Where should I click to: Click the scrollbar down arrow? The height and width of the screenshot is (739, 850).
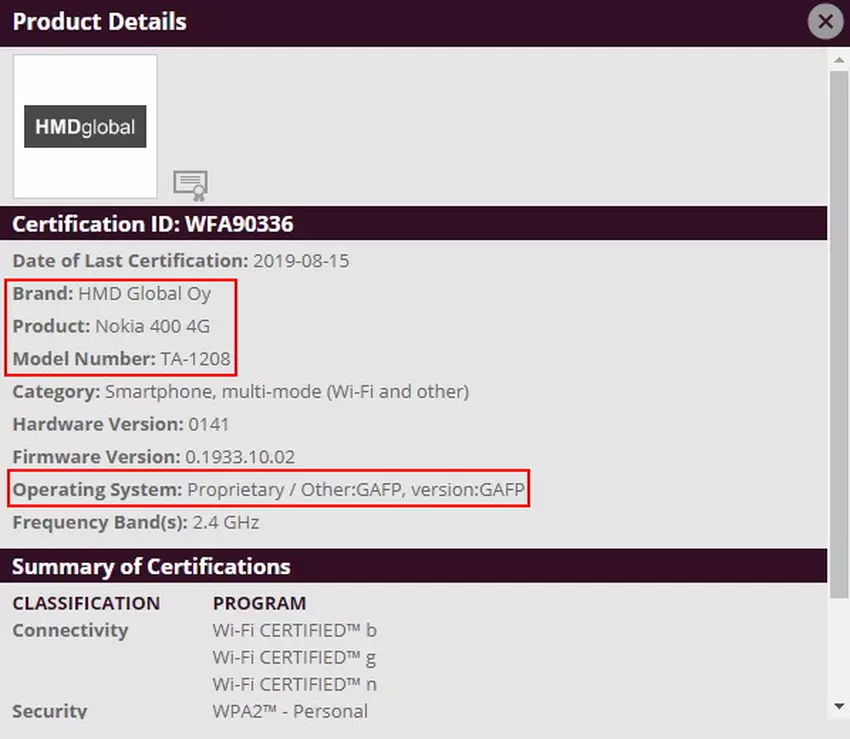(x=839, y=707)
